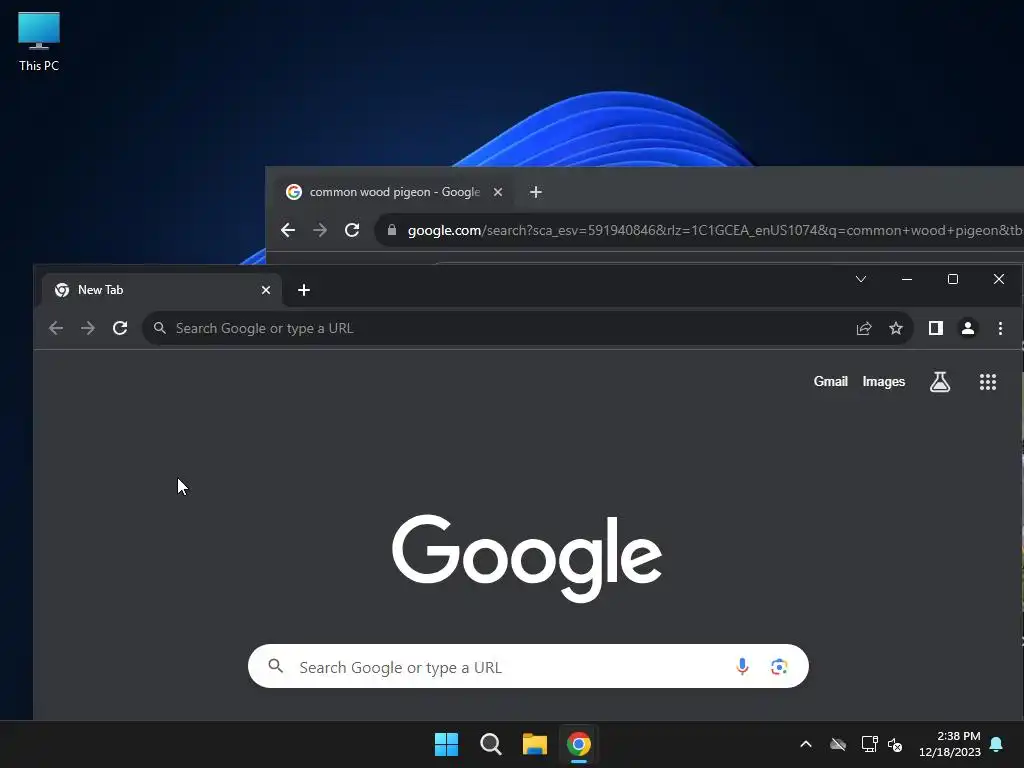
Task: Click the magnifier icon in Google search box
Action: tap(276, 666)
